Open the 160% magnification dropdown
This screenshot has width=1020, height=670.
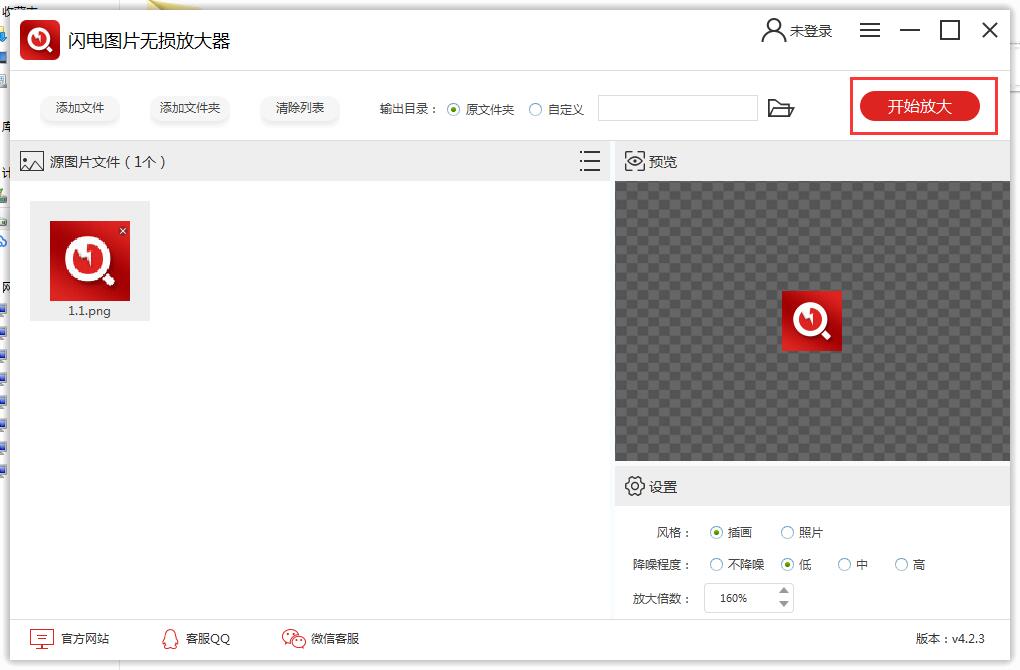742,598
